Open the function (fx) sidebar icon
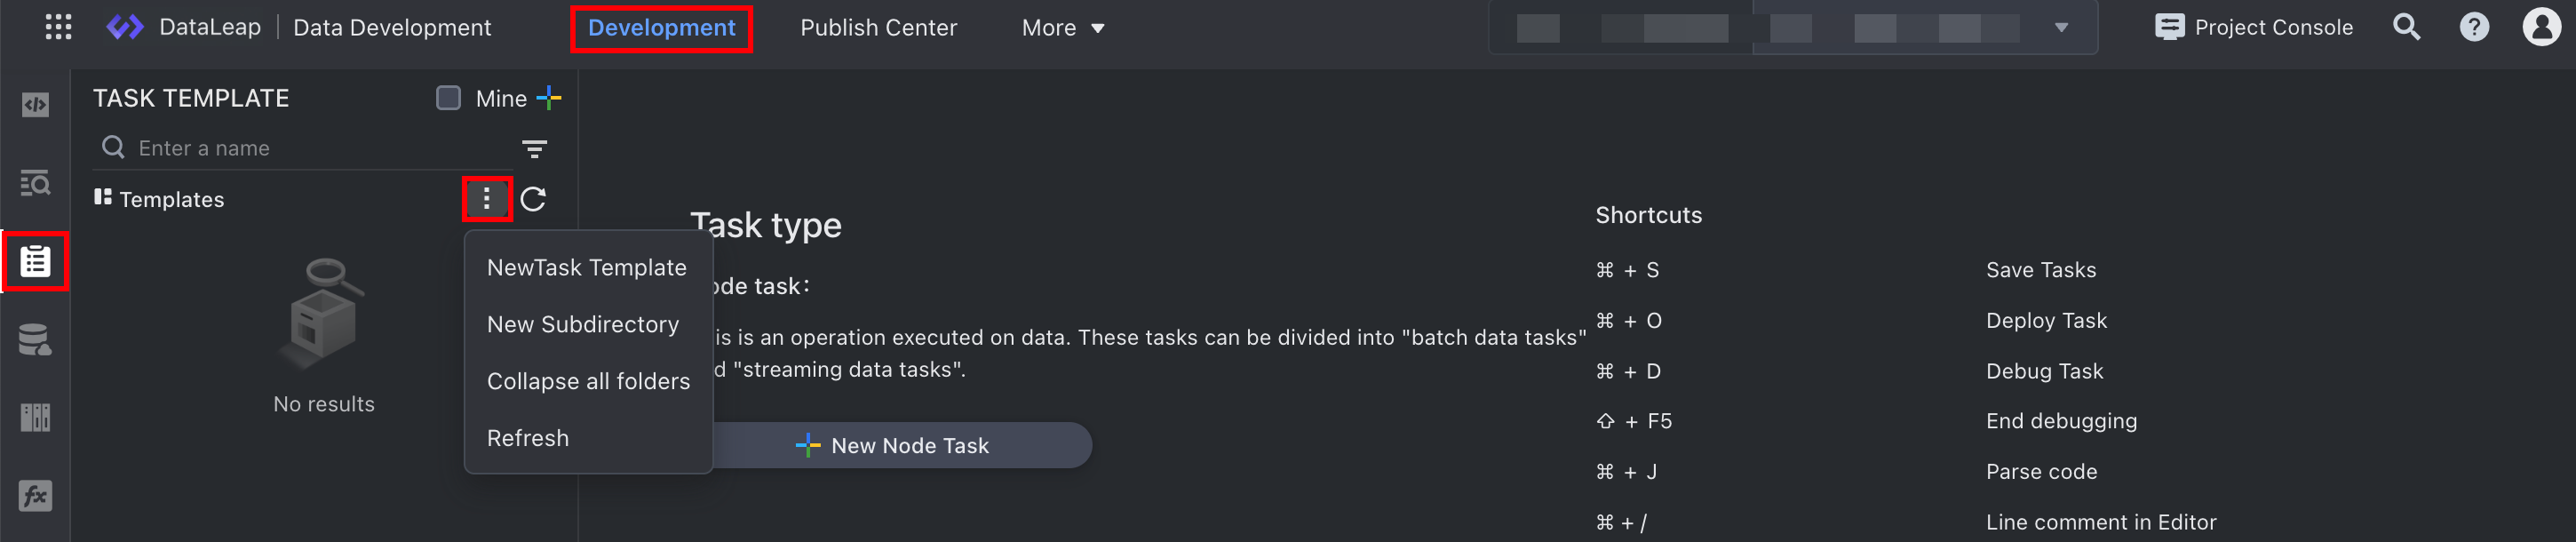Viewport: 2576px width, 542px height. click(x=35, y=495)
